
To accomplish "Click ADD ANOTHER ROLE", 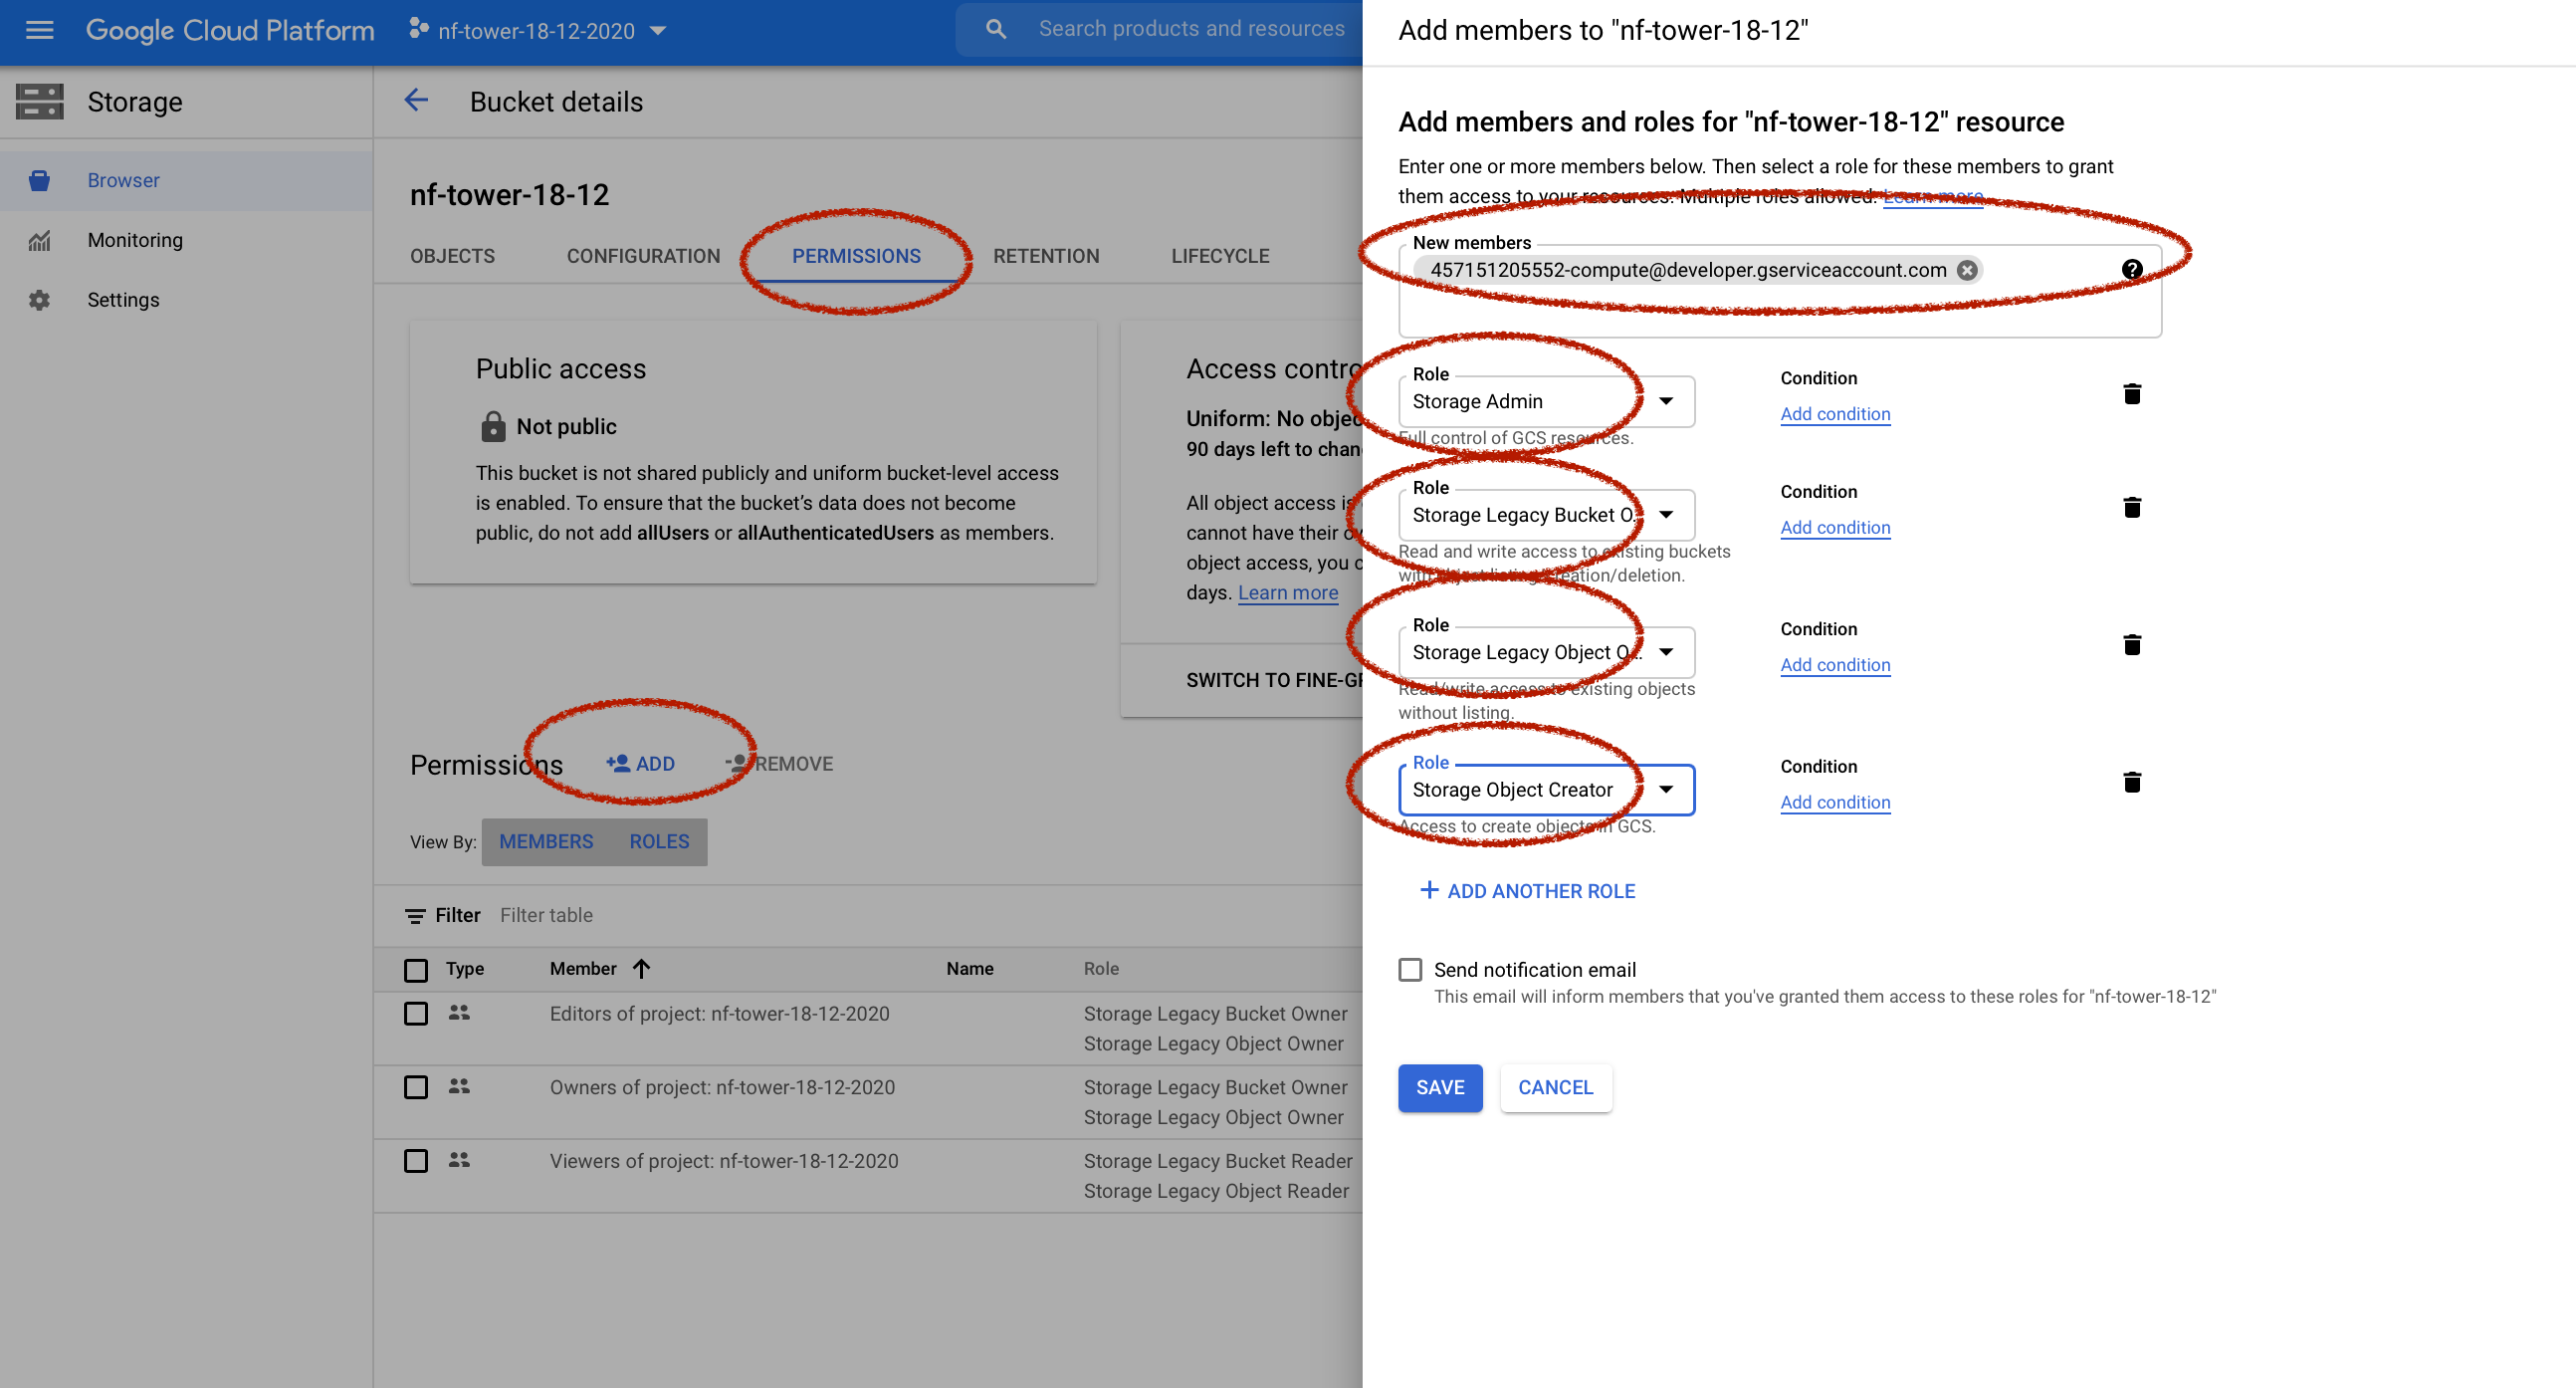I will [1527, 891].
